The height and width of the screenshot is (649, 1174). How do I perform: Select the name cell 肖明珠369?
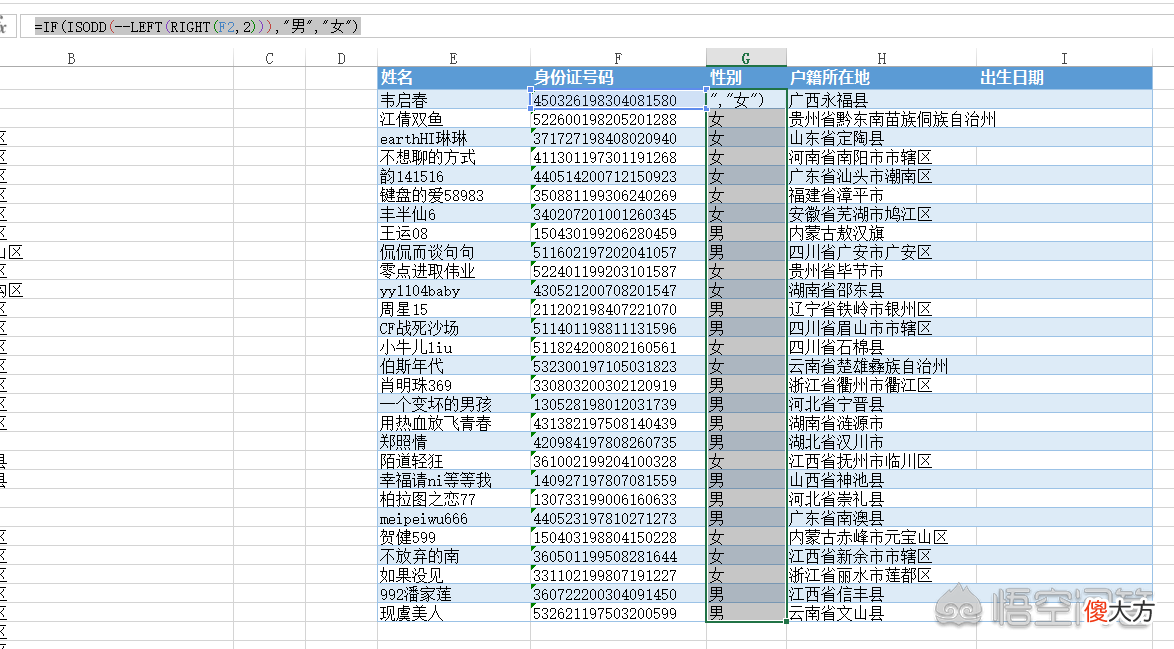tap(454, 385)
